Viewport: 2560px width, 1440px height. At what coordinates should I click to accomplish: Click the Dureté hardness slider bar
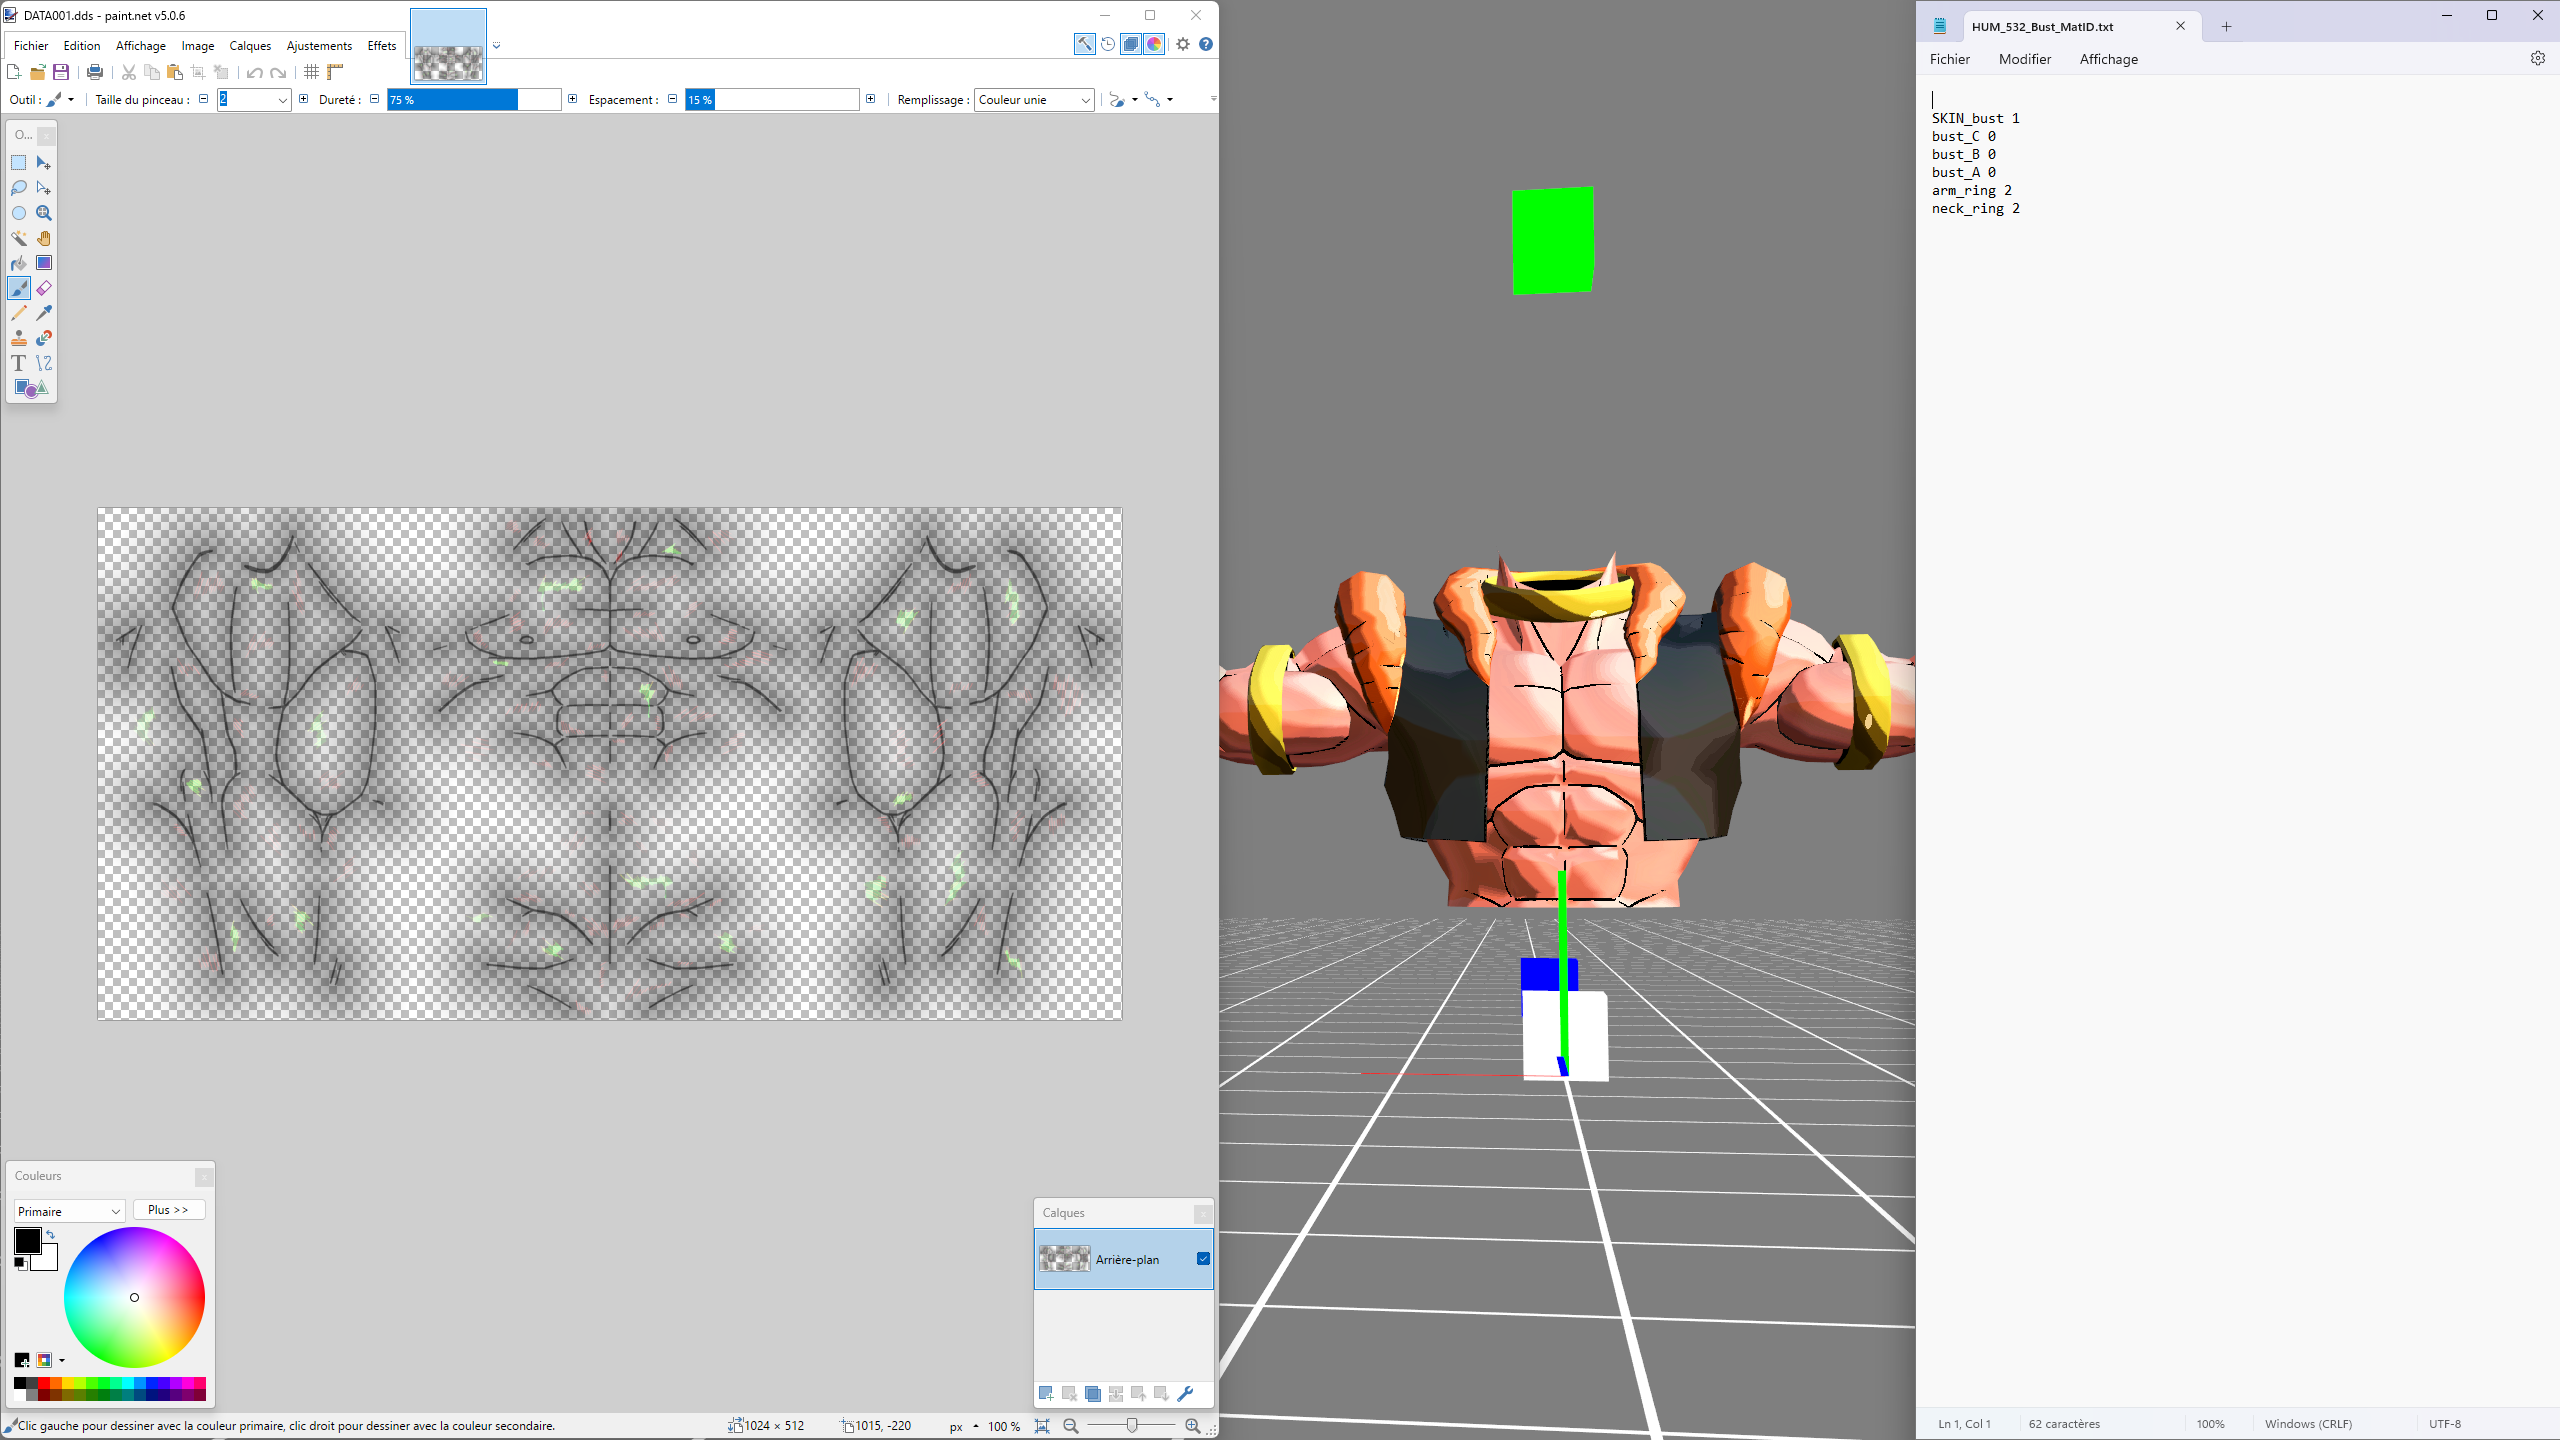[474, 100]
